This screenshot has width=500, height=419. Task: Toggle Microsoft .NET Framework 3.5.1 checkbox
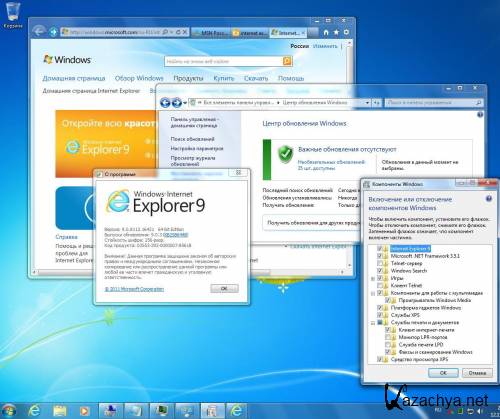tap(380, 256)
